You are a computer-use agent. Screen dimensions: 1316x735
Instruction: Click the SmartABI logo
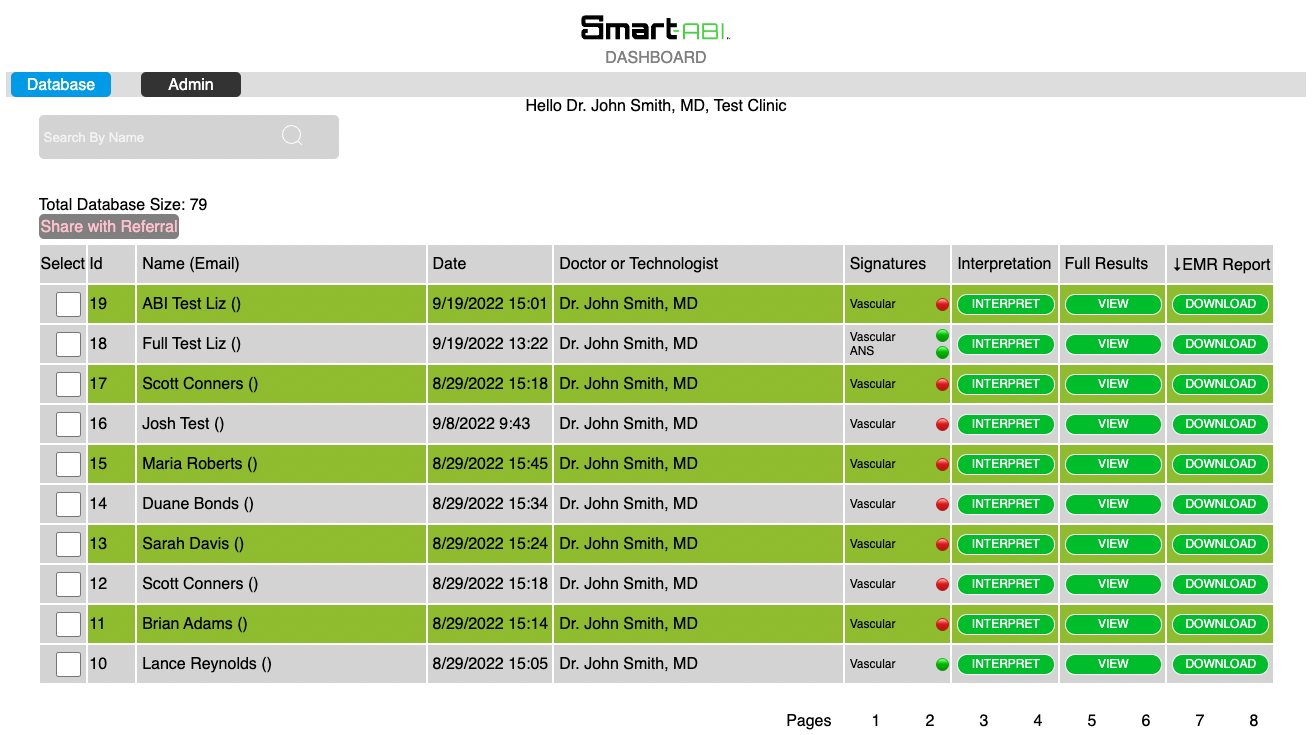pos(656,28)
